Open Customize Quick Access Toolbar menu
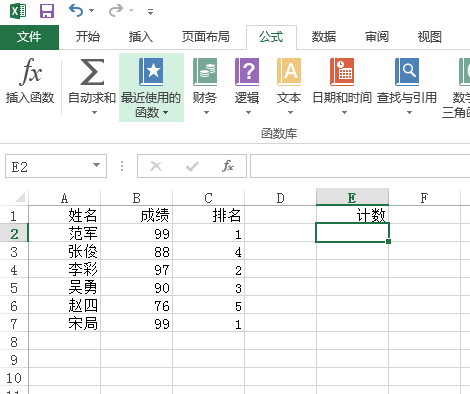The image size is (470, 394). (151, 12)
